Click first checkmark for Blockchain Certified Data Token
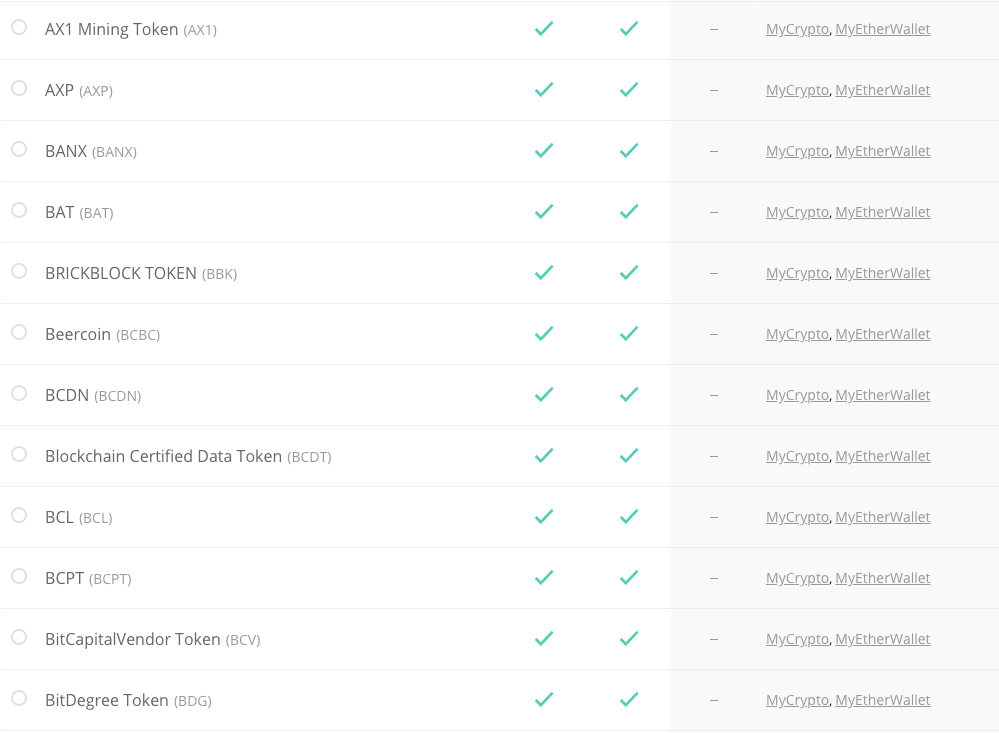Viewport: 999px width, 733px height. click(x=544, y=456)
